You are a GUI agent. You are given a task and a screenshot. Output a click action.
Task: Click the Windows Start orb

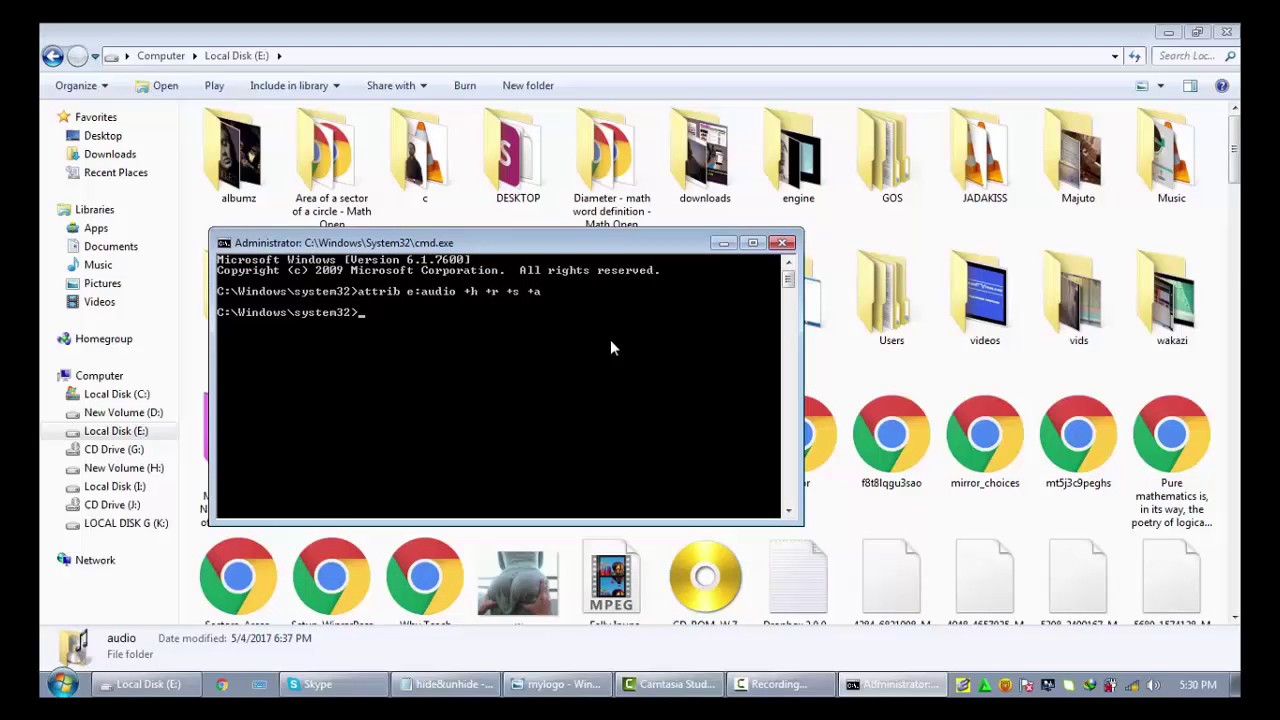point(63,684)
